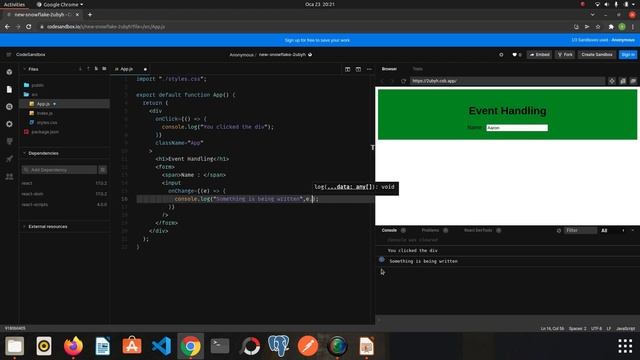
Task: Click the download arrow icon in Files header
Action: coord(80,69)
